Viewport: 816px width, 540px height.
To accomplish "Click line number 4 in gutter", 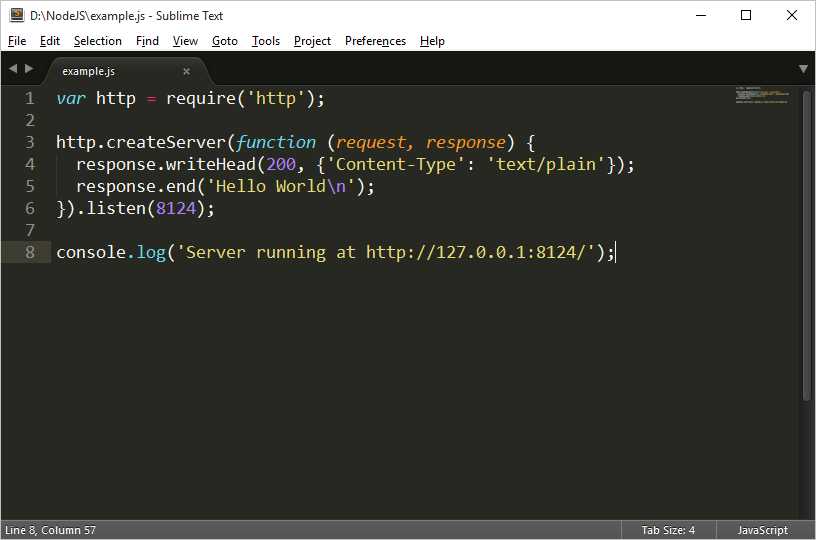I will tap(30, 164).
